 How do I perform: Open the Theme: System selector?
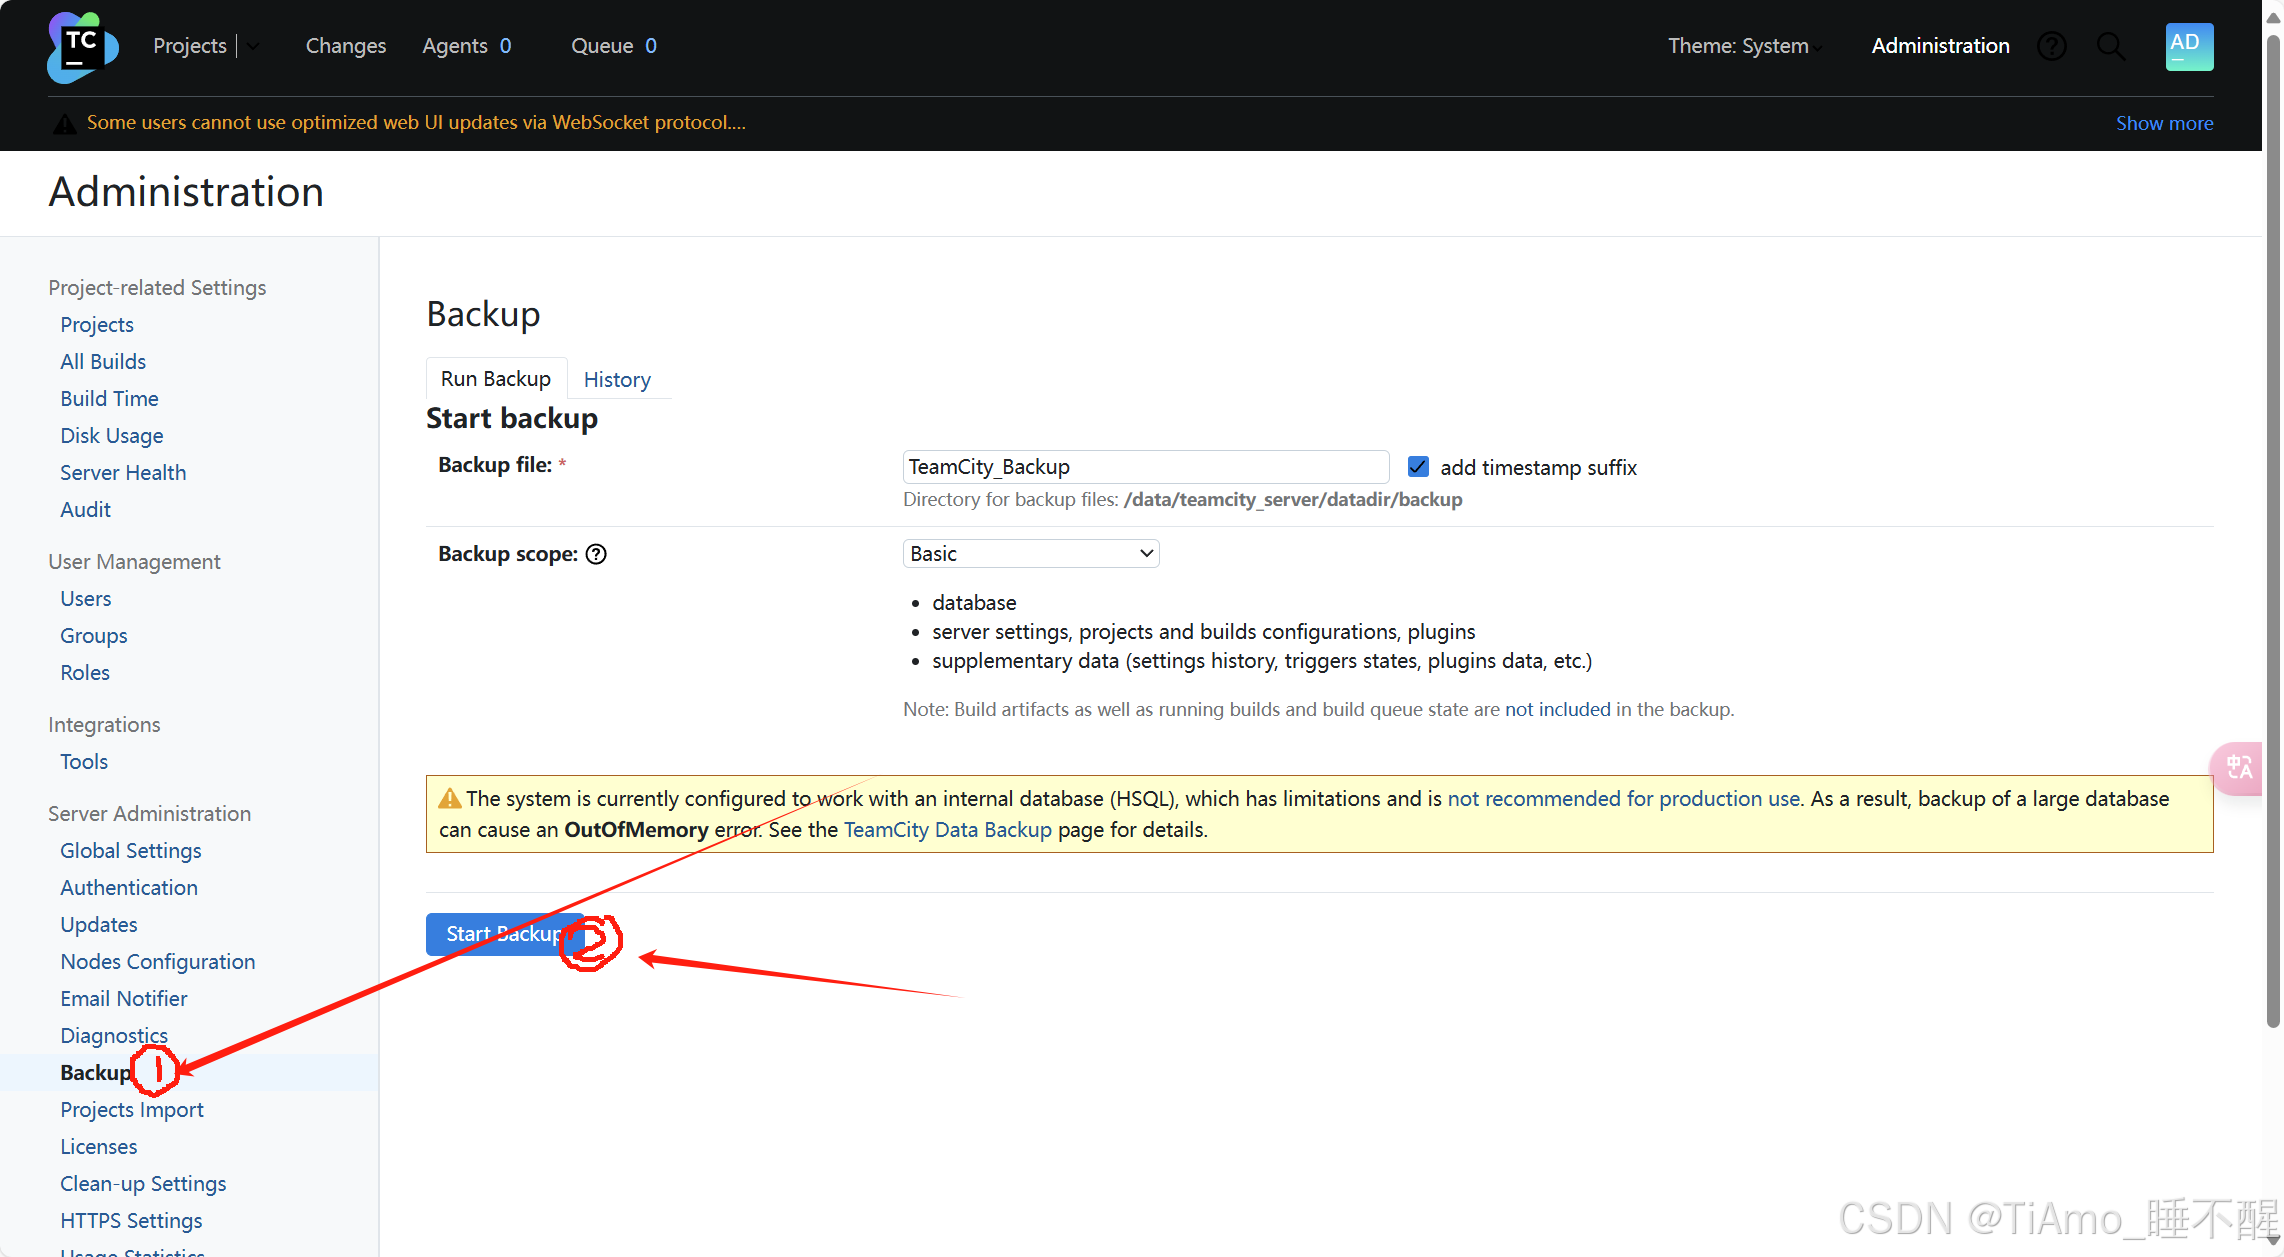tap(1744, 46)
